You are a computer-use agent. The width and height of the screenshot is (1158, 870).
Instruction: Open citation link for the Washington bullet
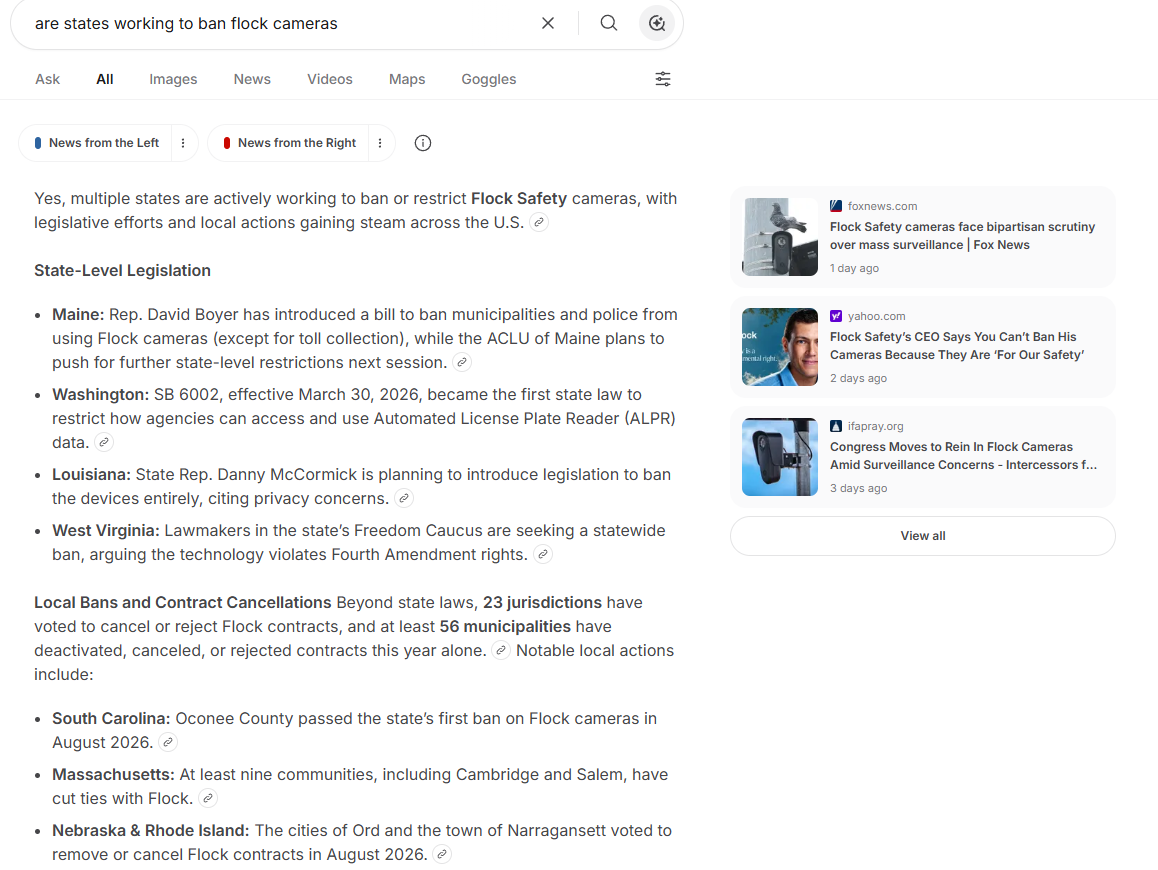pyautogui.click(x=105, y=442)
